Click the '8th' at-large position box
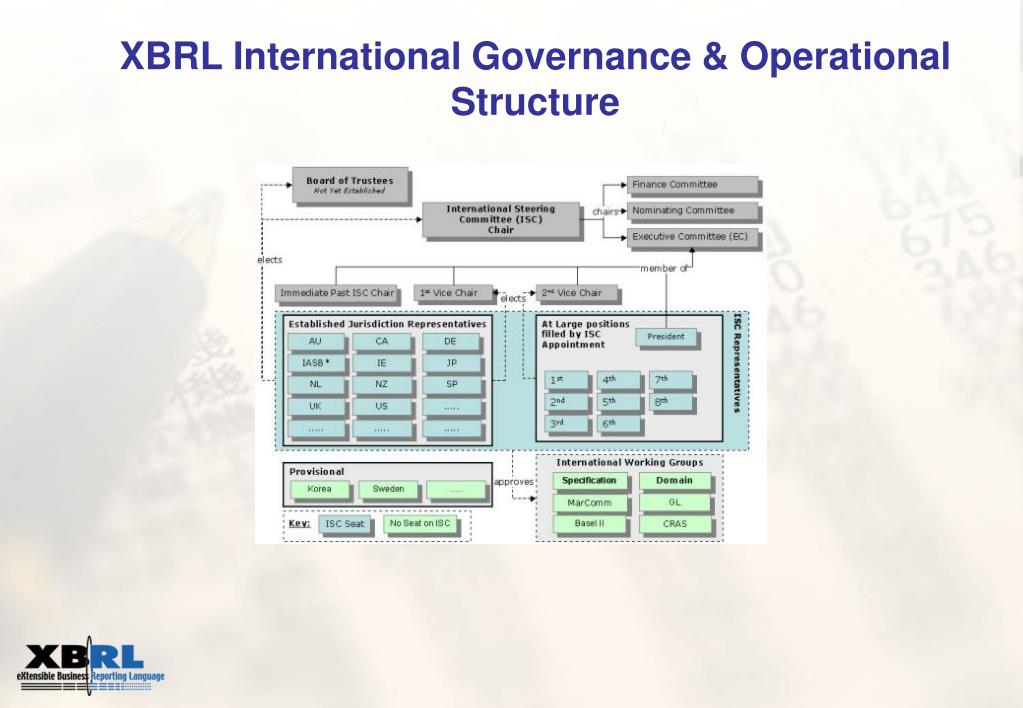 click(670, 401)
